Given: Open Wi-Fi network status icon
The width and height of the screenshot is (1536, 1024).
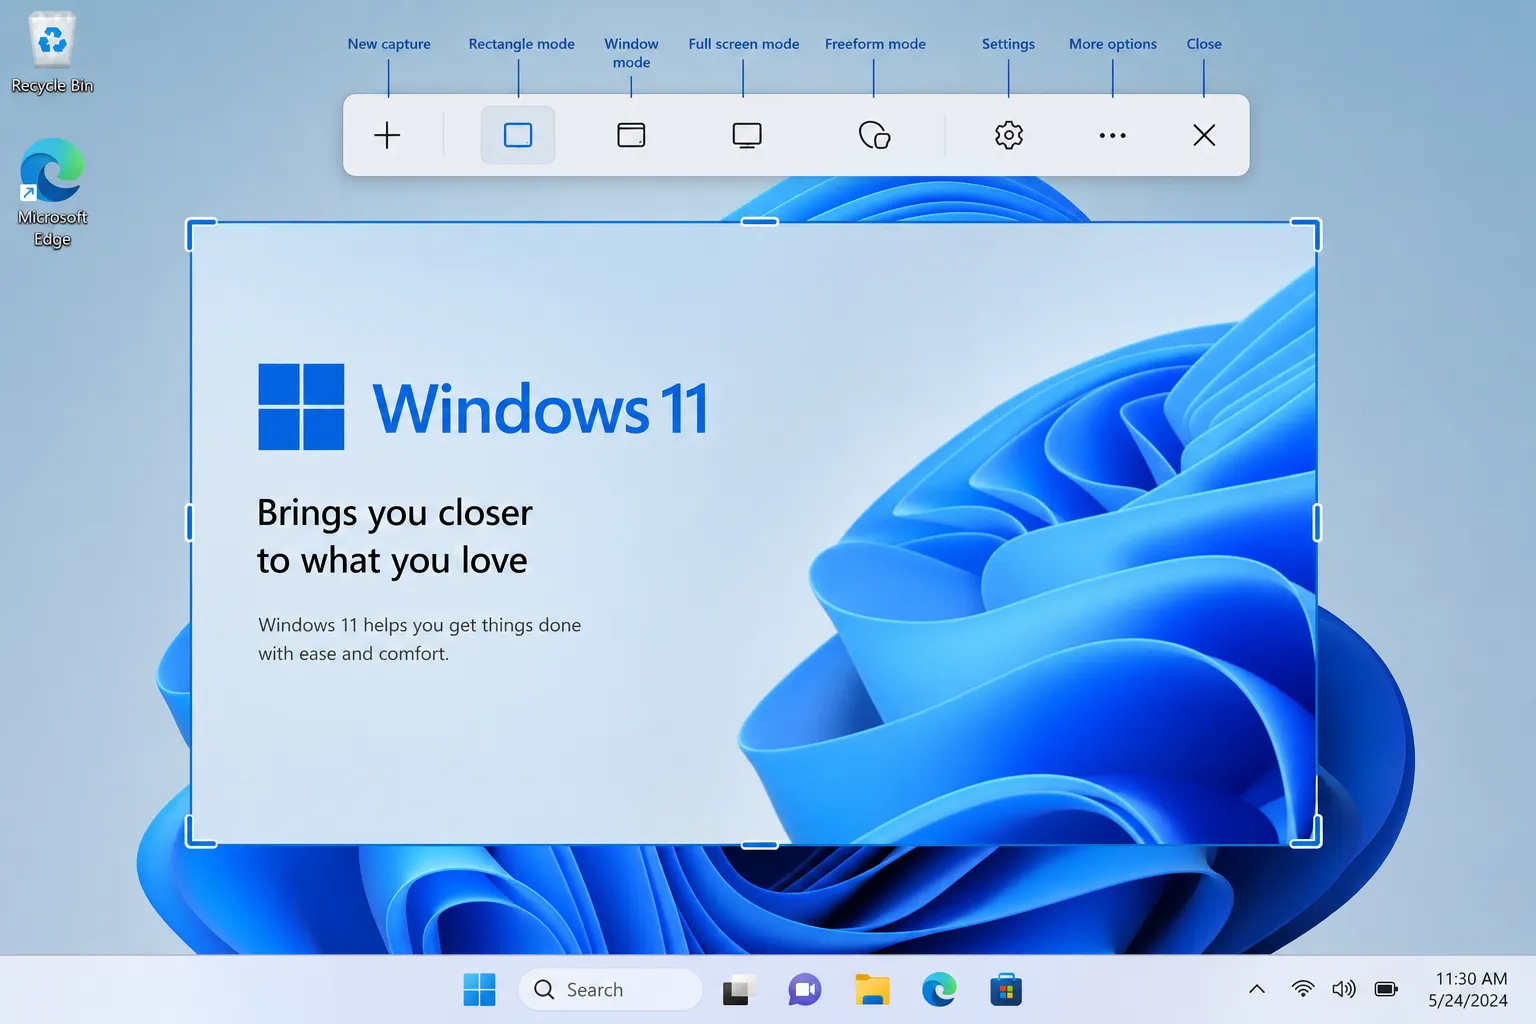Looking at the screenshot, I should point(1302,989).
